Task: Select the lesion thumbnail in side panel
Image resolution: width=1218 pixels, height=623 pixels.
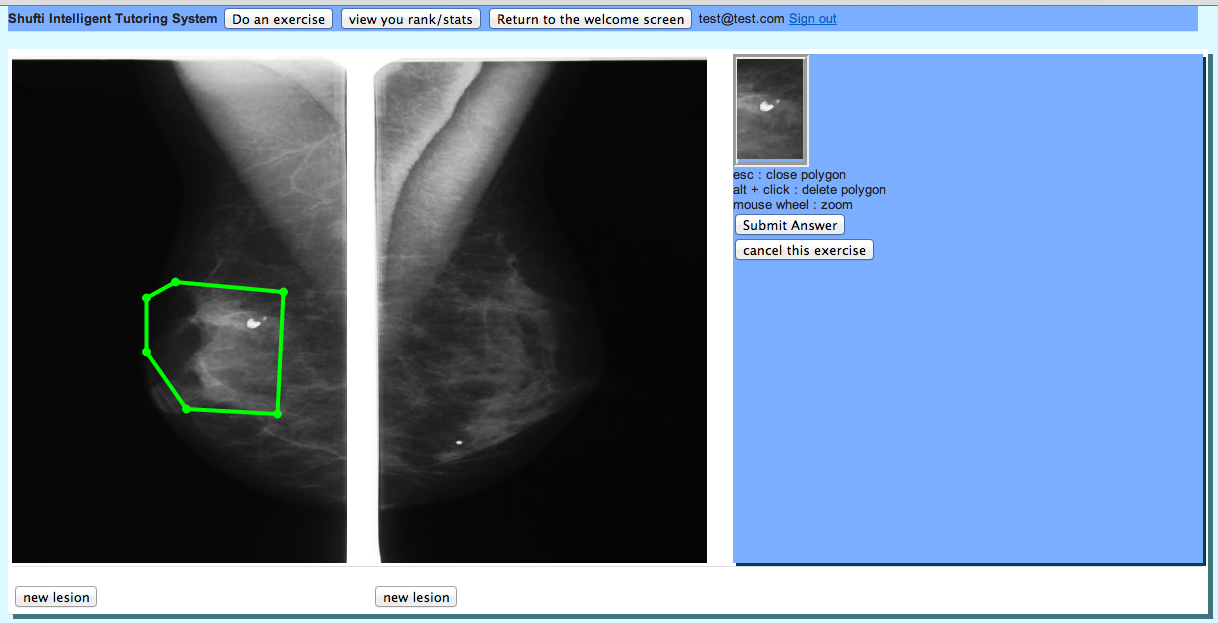Action: [770, 110]
